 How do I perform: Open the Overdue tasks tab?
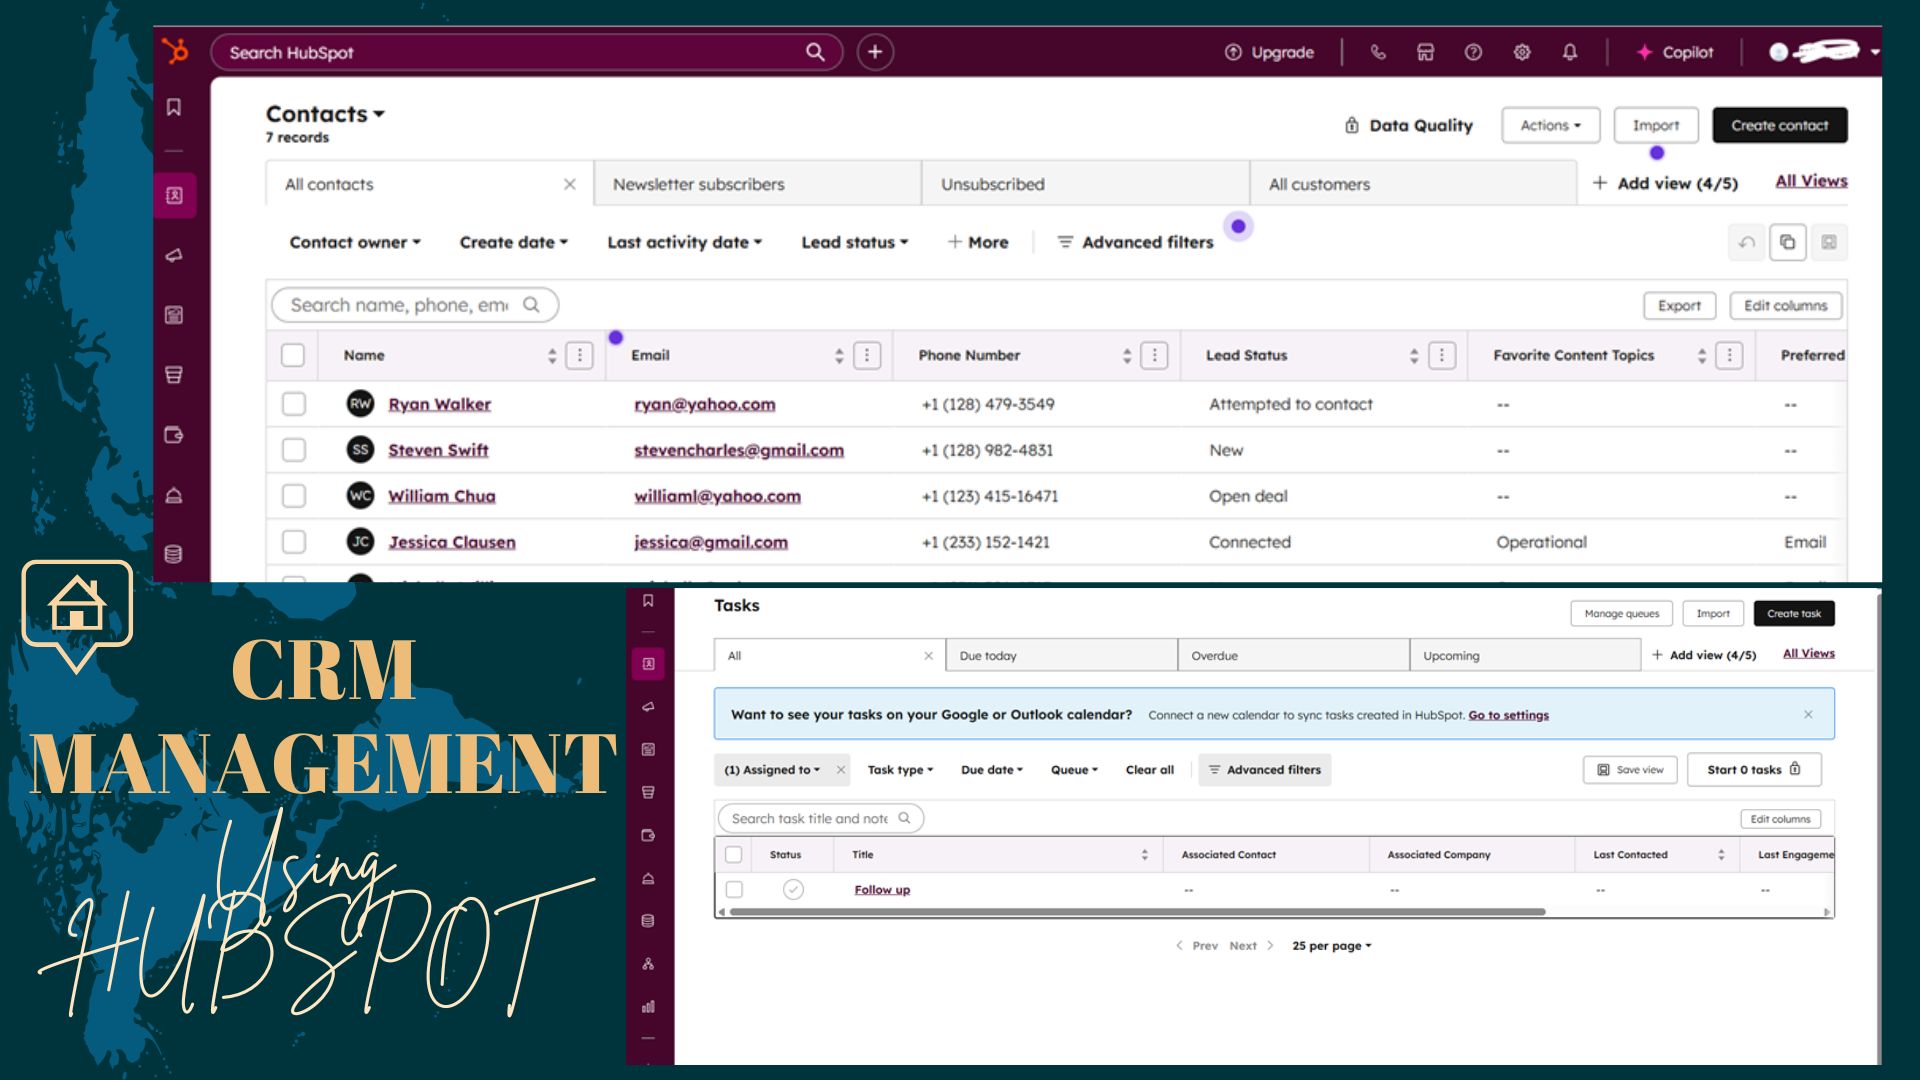point(1214,656)
